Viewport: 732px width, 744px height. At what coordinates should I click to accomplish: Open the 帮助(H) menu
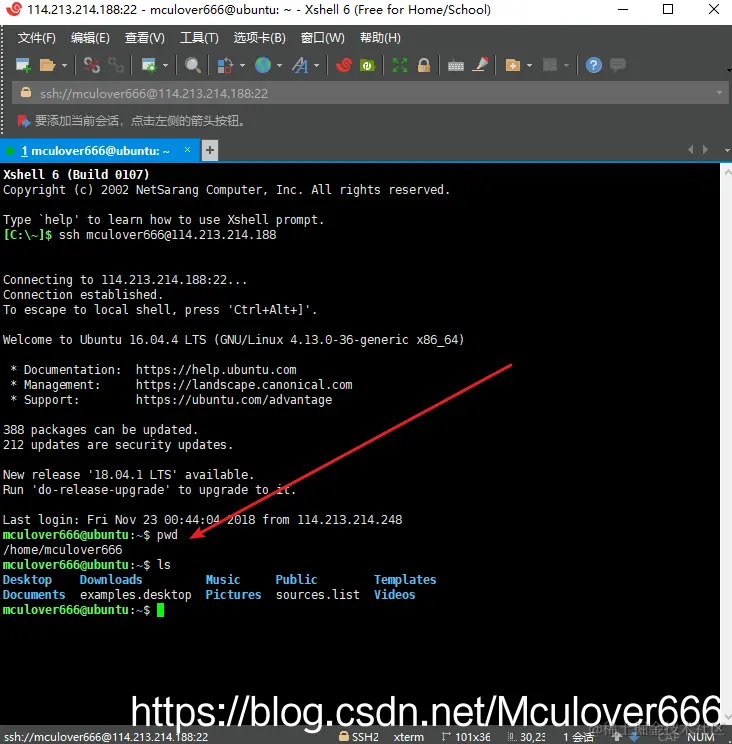380,37
